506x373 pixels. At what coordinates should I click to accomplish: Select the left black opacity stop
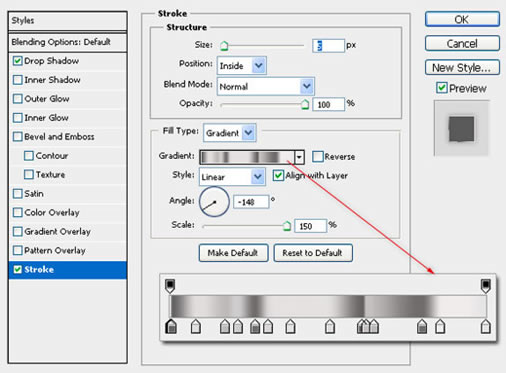[x=170, y=286]
